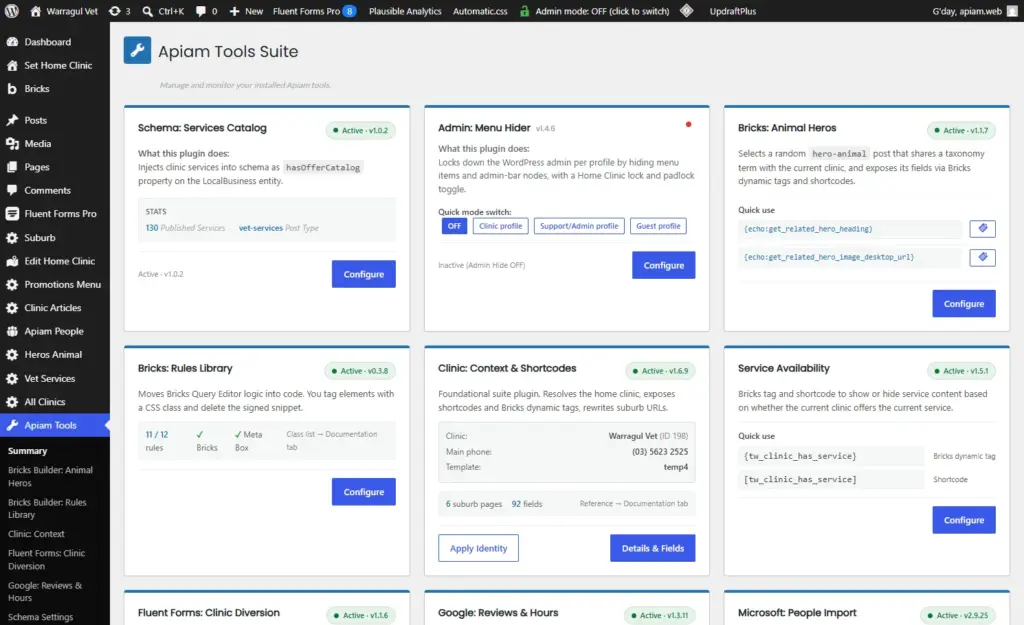Click the Pages icon in sidebar

pyautogui.click(x=12, y=167)
